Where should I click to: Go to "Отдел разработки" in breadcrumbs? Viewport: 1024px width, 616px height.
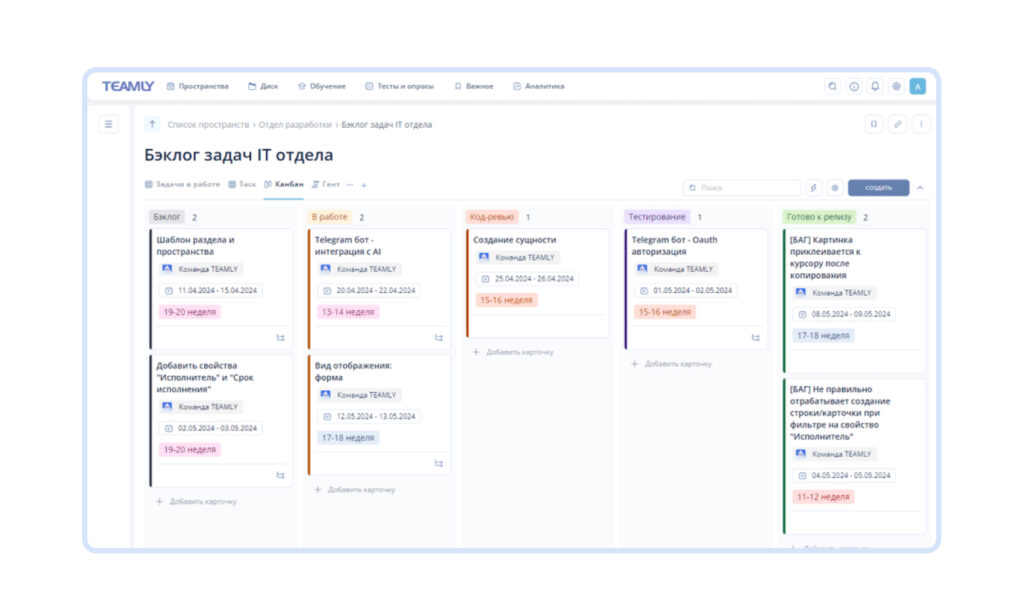[x=295, y=125]
